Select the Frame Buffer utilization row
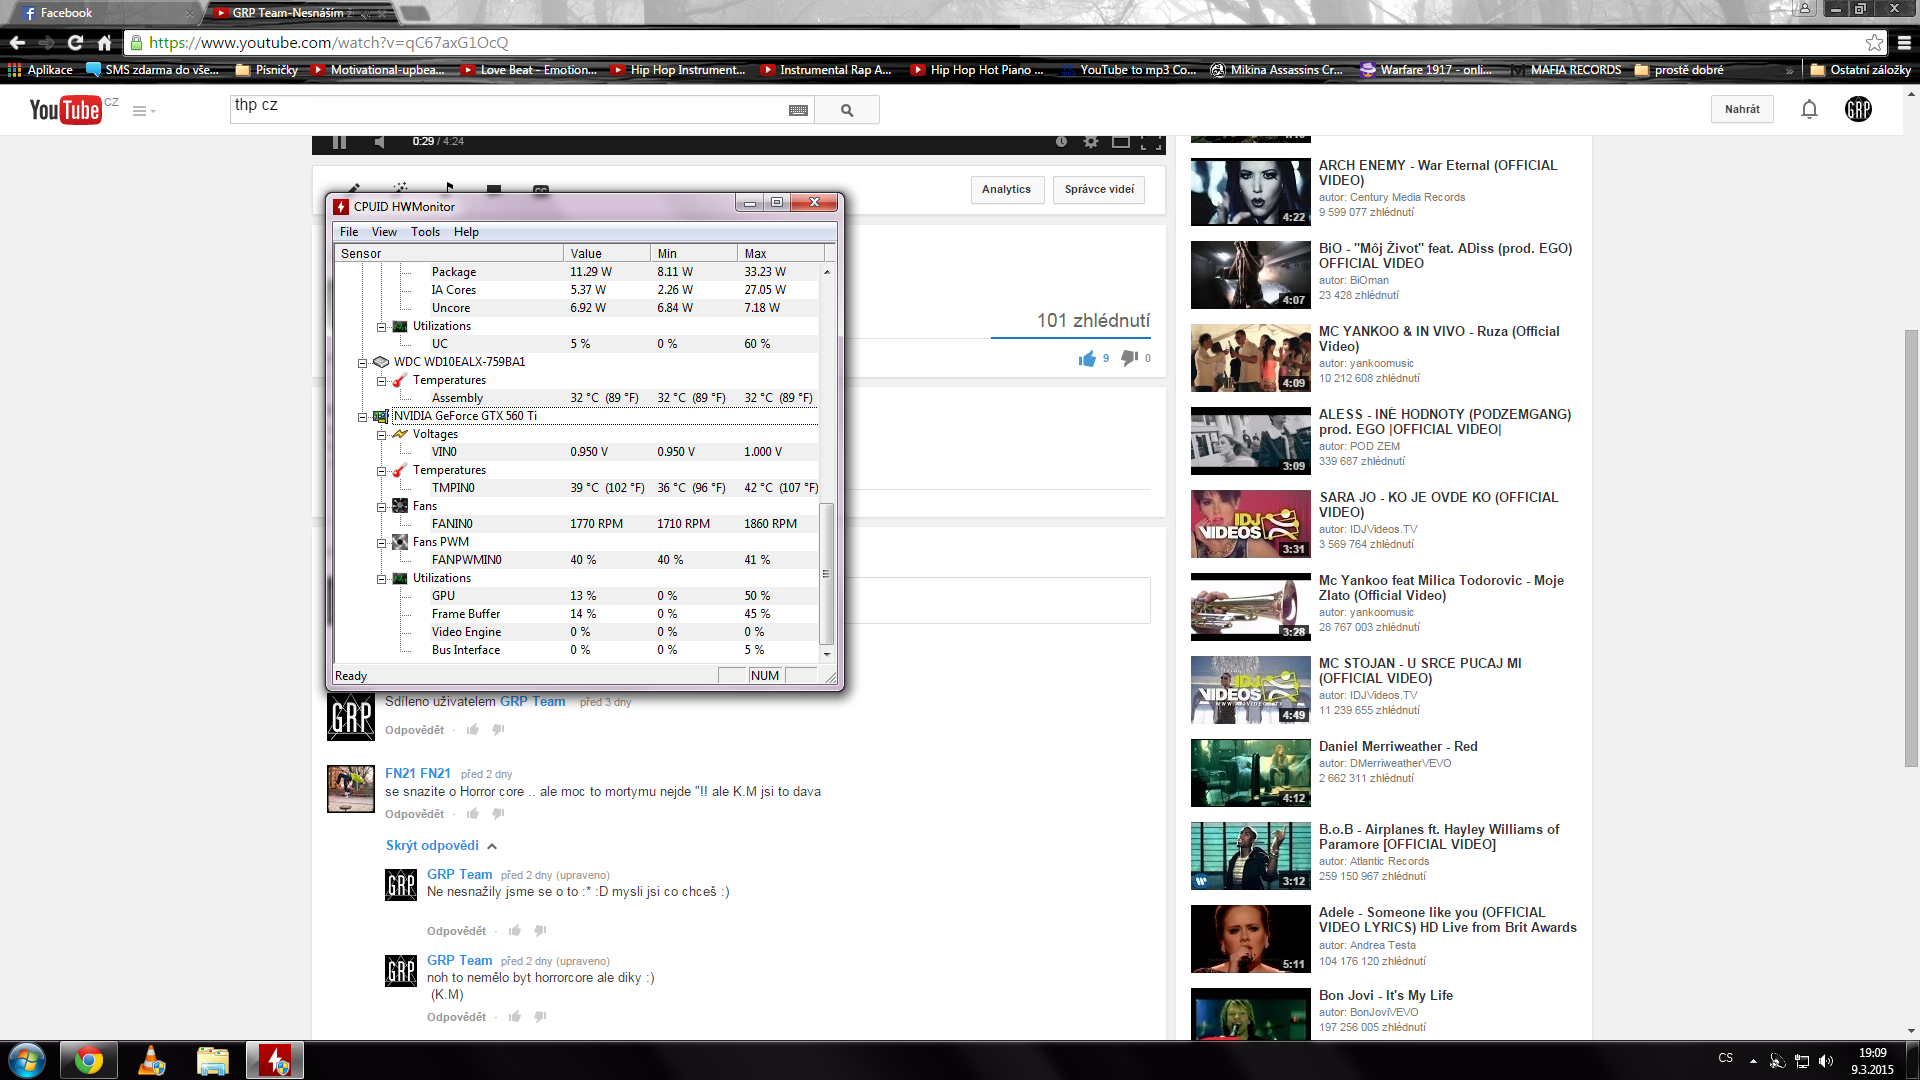 (x=577, y=614)
